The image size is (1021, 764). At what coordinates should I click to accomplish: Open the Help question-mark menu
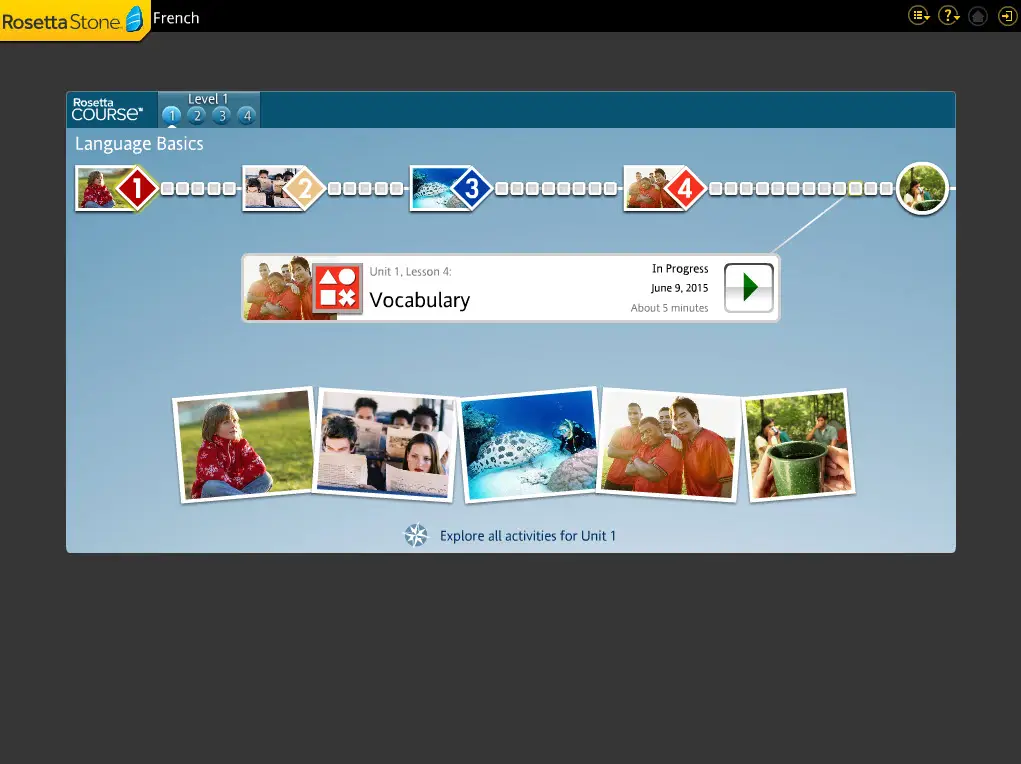(x=949, y=16)
